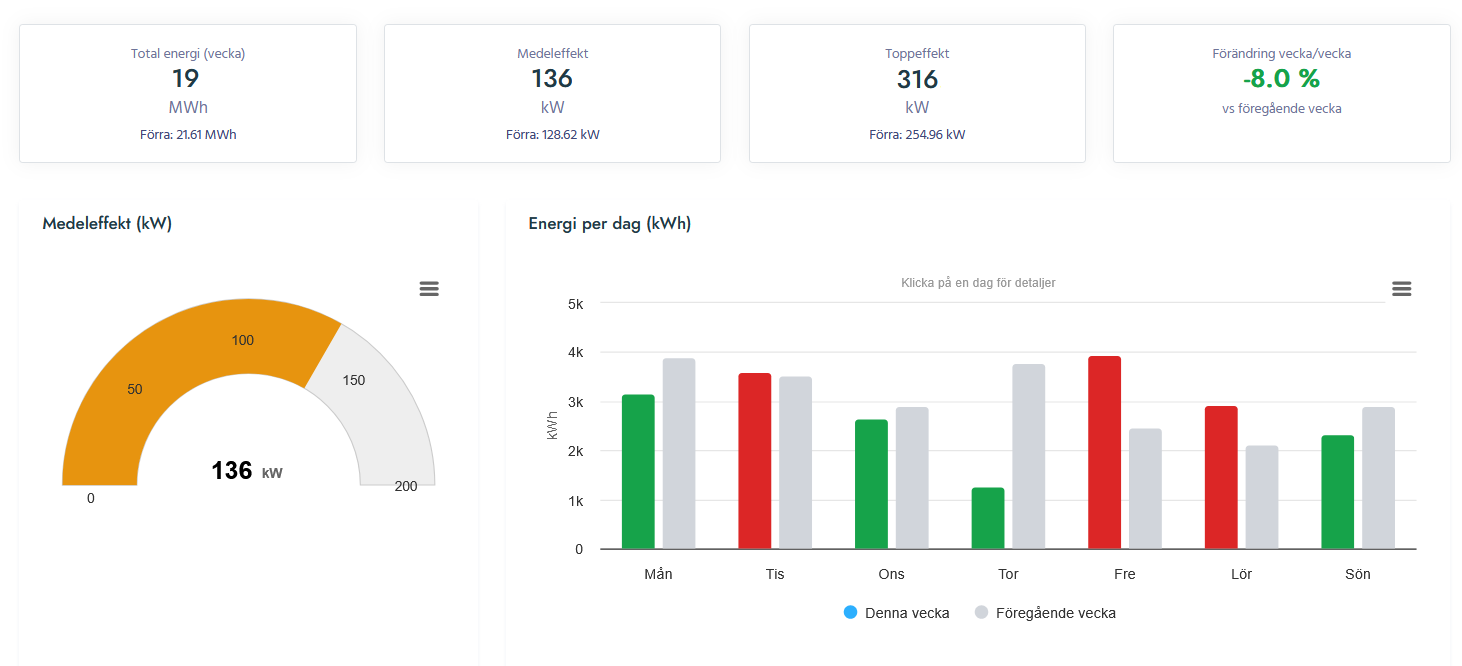Click the Medeleffekt KPI card
This screenshot has width=1462, height=666.
[x=552, y=93]
